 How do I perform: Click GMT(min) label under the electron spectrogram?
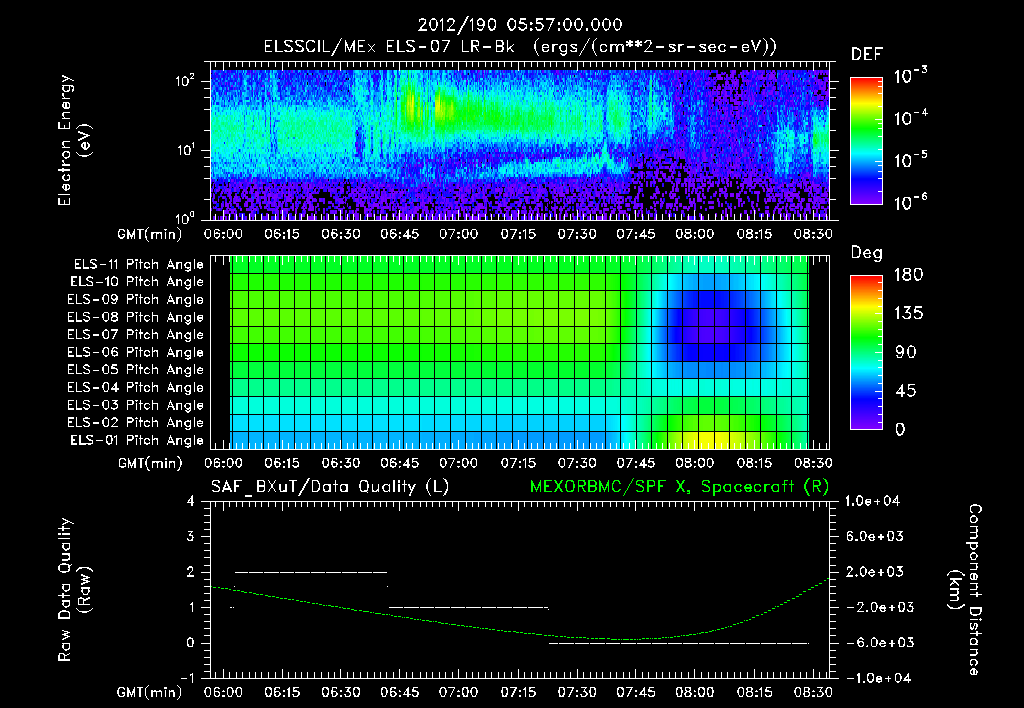tap(150, 234)
